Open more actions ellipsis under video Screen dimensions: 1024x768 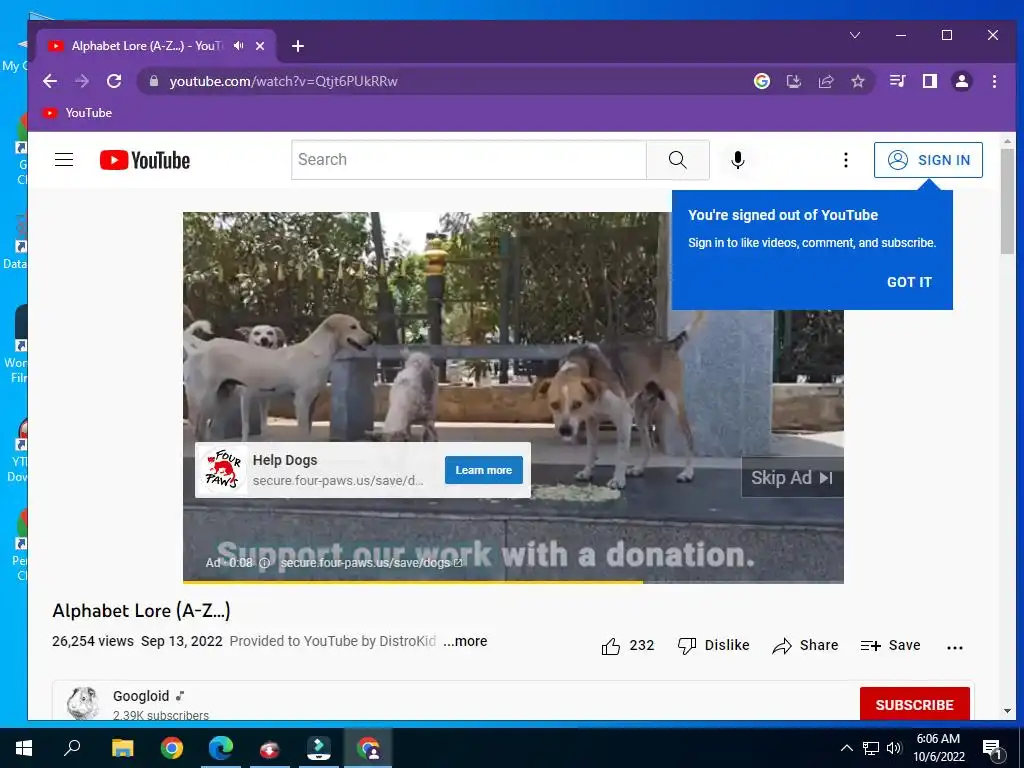coord(955,647)
